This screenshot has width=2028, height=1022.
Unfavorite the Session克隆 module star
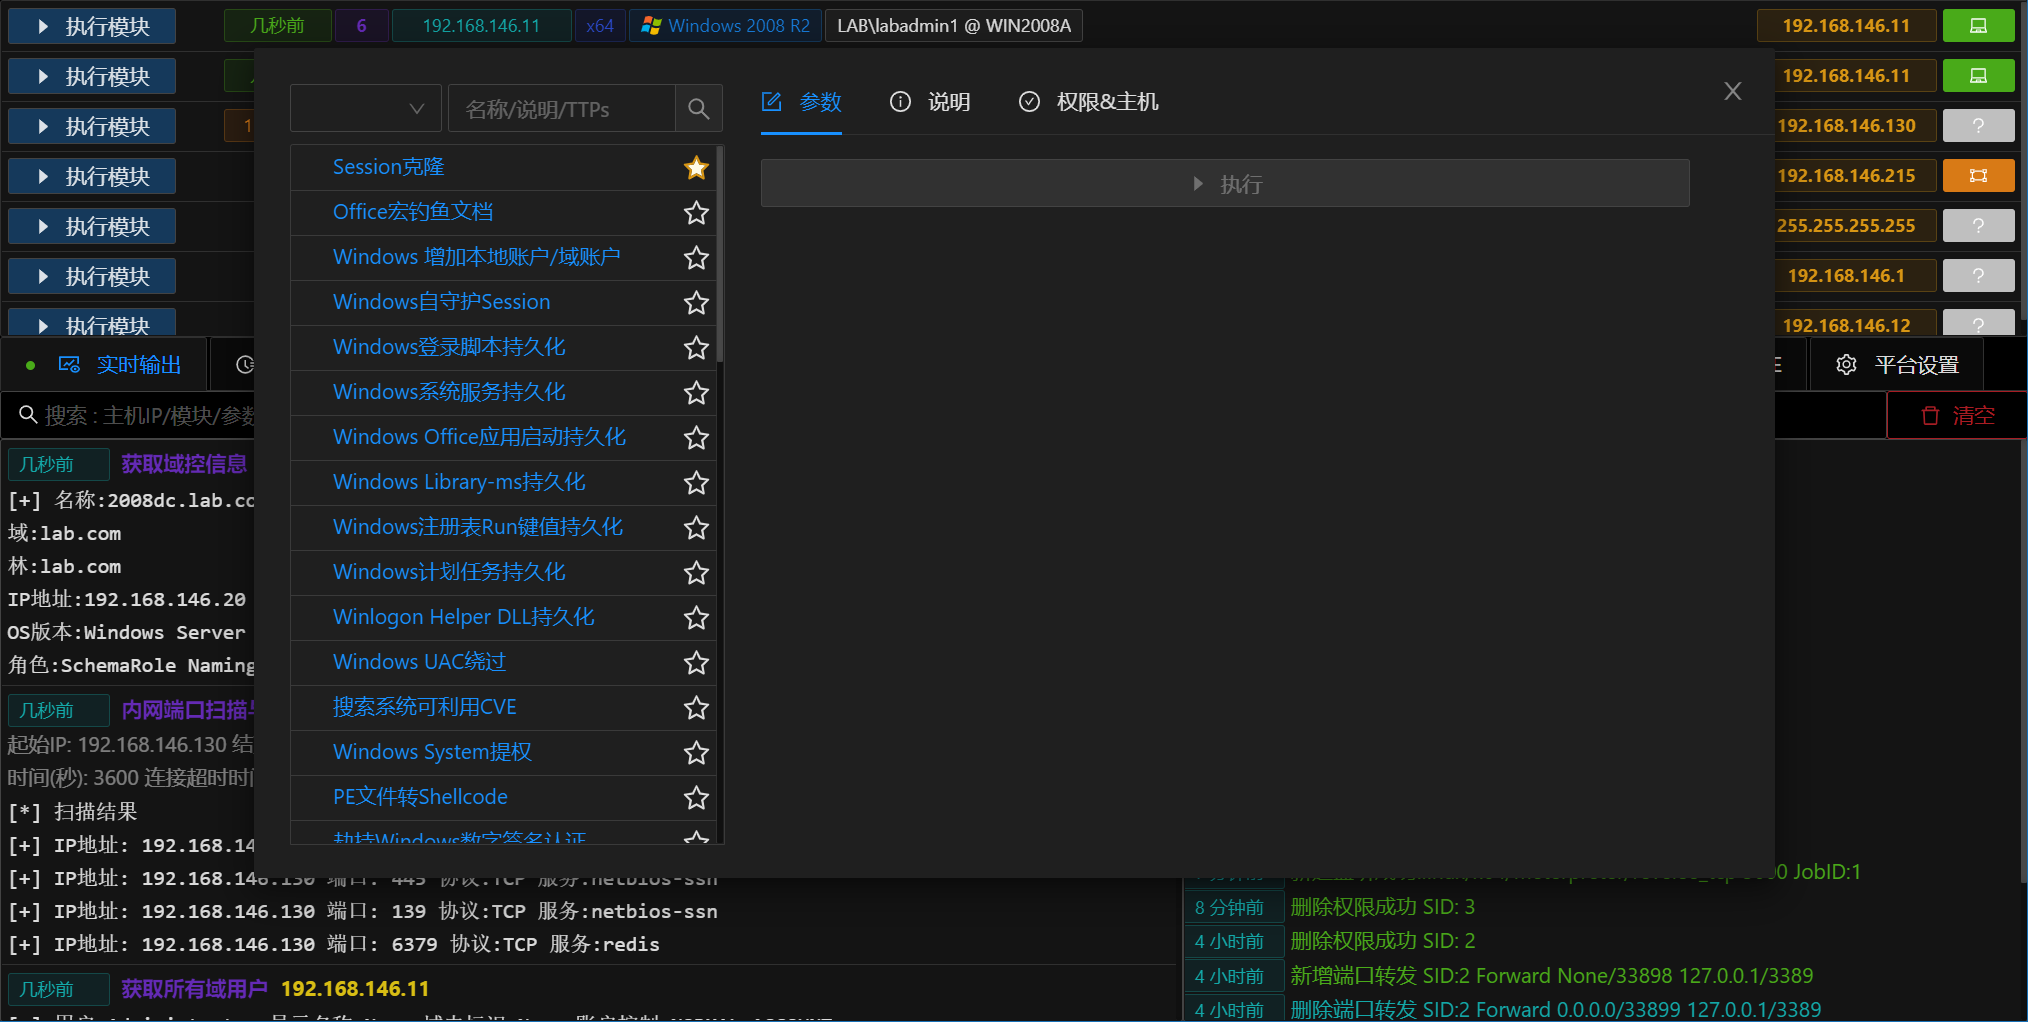[x=696, y=168]
